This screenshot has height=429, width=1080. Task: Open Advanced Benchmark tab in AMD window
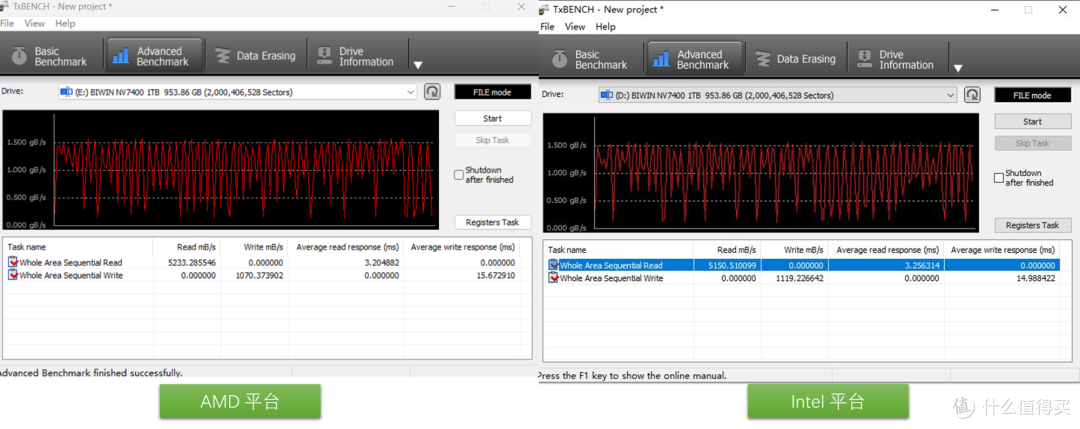(153, 56)
